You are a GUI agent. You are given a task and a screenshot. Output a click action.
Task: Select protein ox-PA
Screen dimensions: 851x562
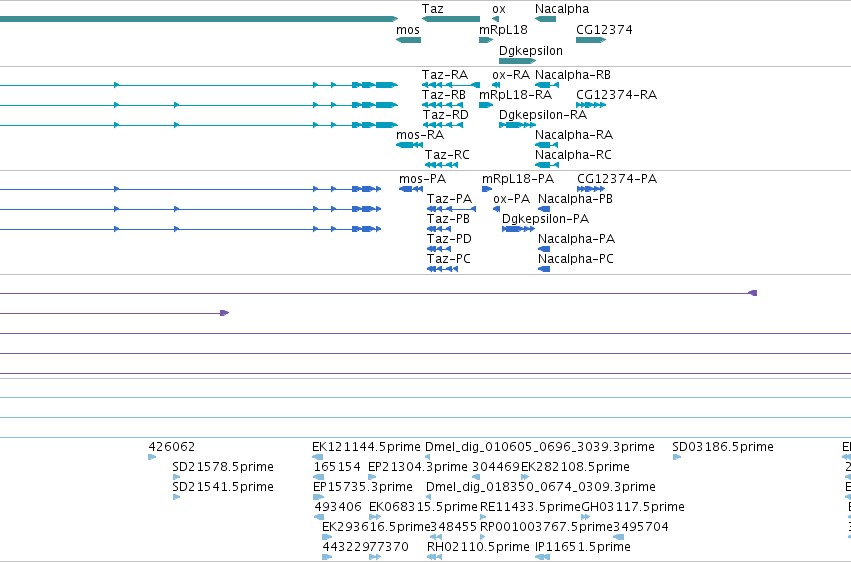(511, 199)
